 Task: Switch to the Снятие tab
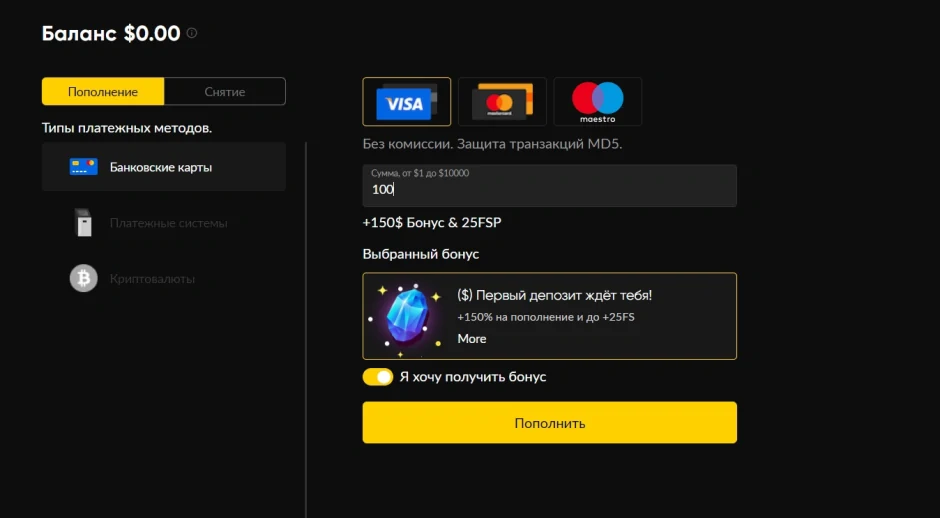point(225,92)
